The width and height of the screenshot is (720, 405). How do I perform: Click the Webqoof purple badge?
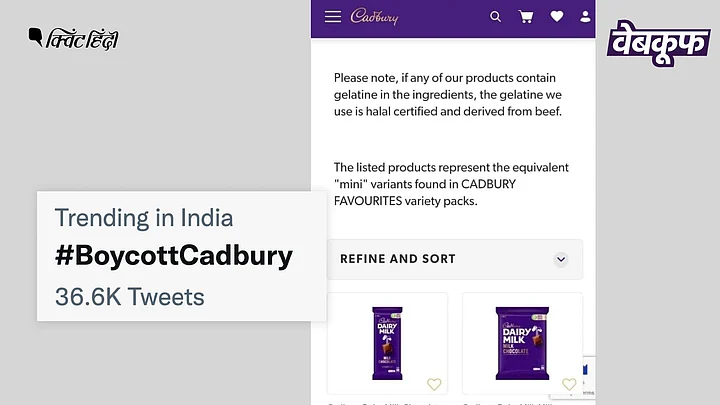pos(658,43)
